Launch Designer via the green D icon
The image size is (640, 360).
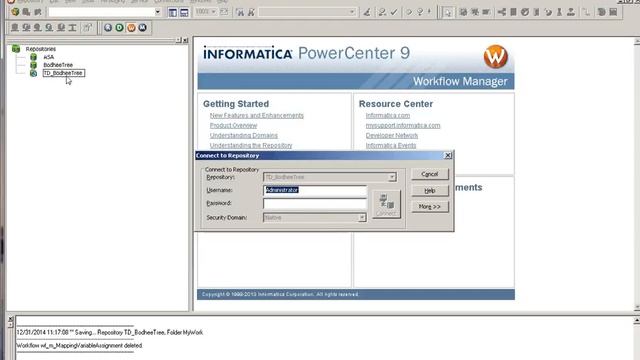pos(119,28)
